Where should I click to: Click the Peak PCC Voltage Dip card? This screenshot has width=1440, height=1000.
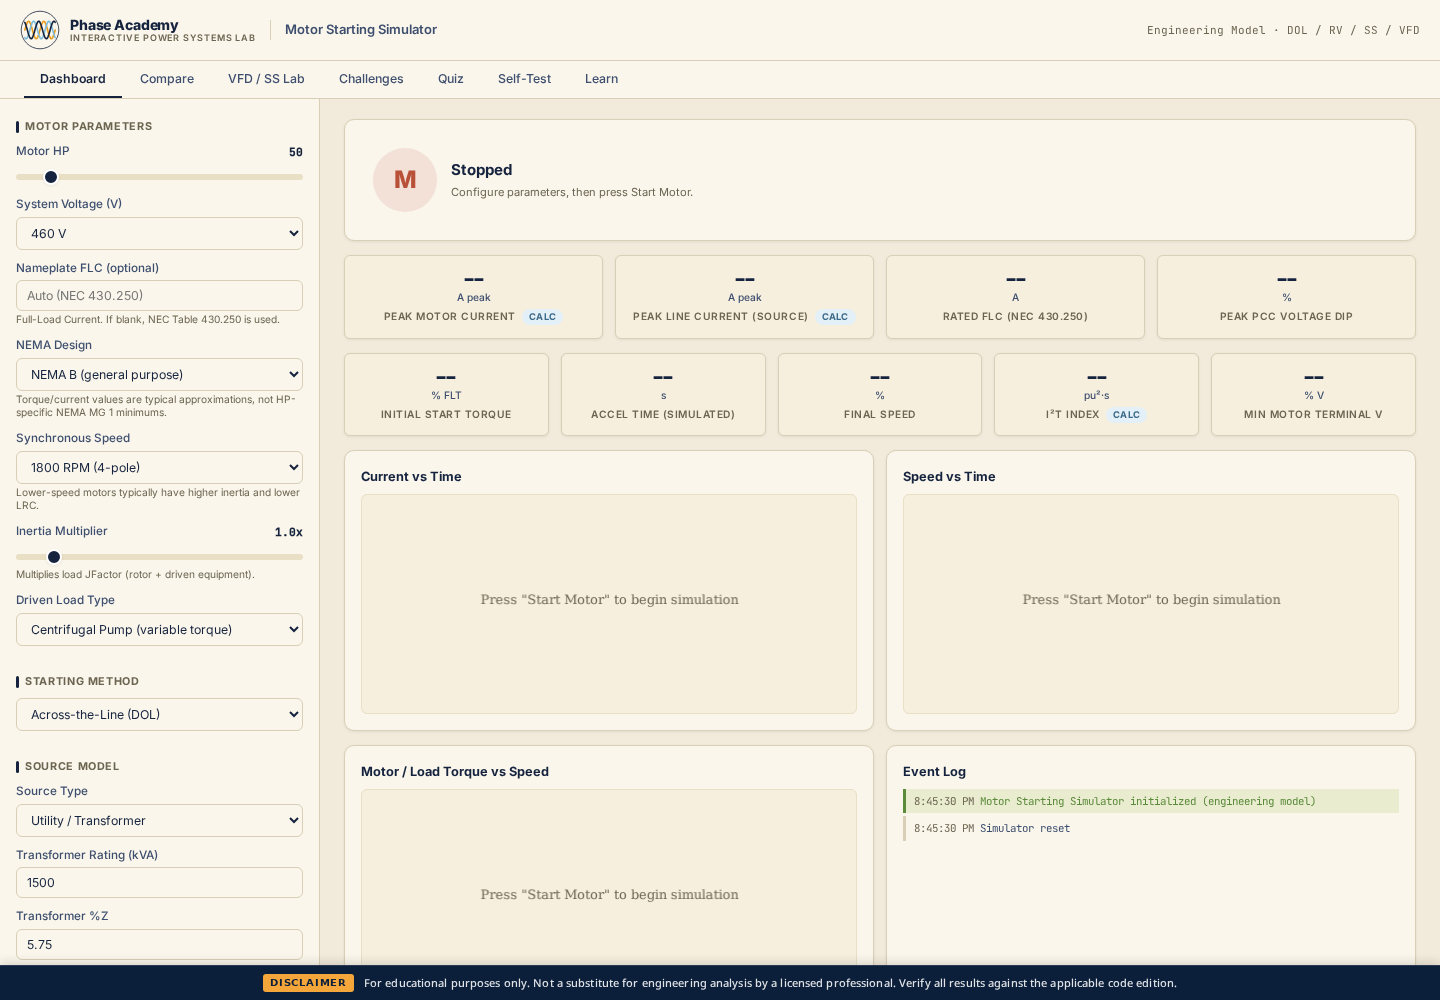(1286, 297)
